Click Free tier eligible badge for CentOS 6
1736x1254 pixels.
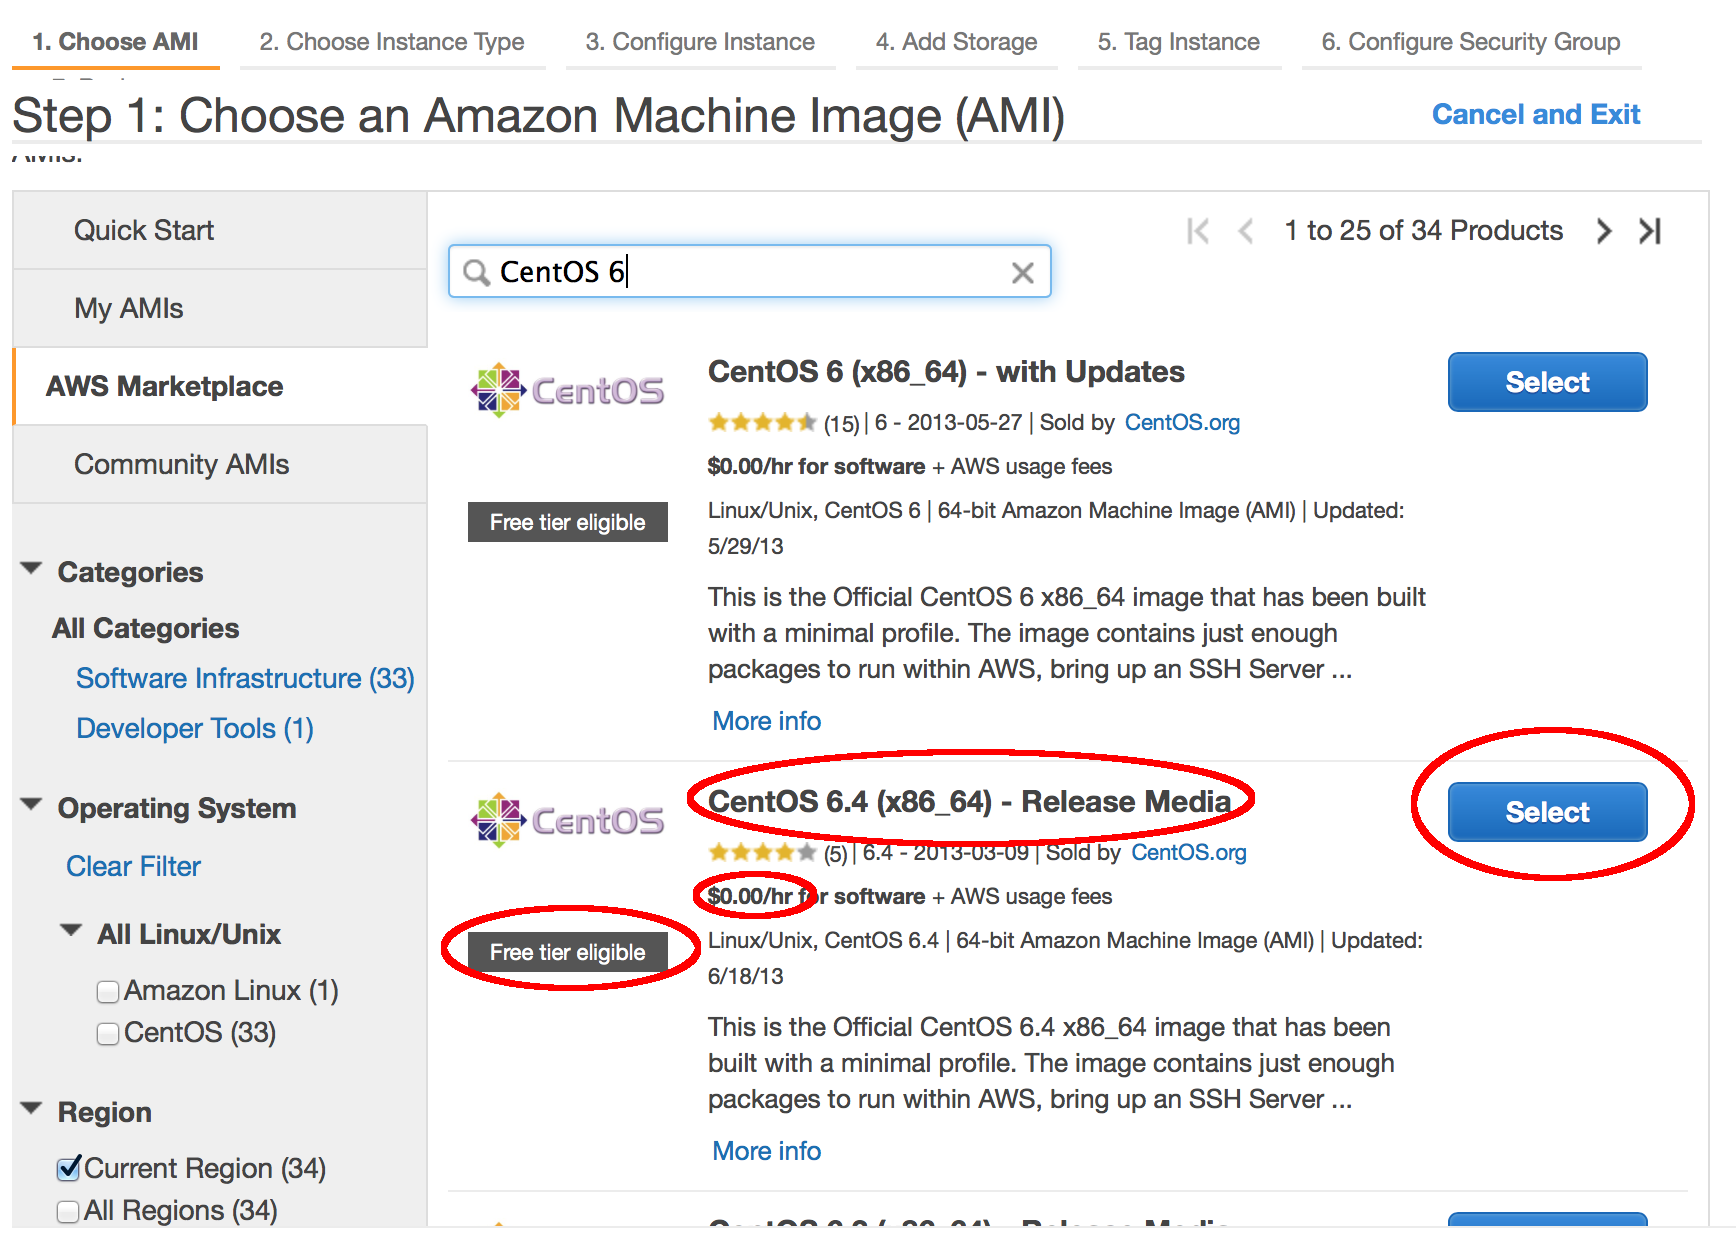tap(567, 522)
